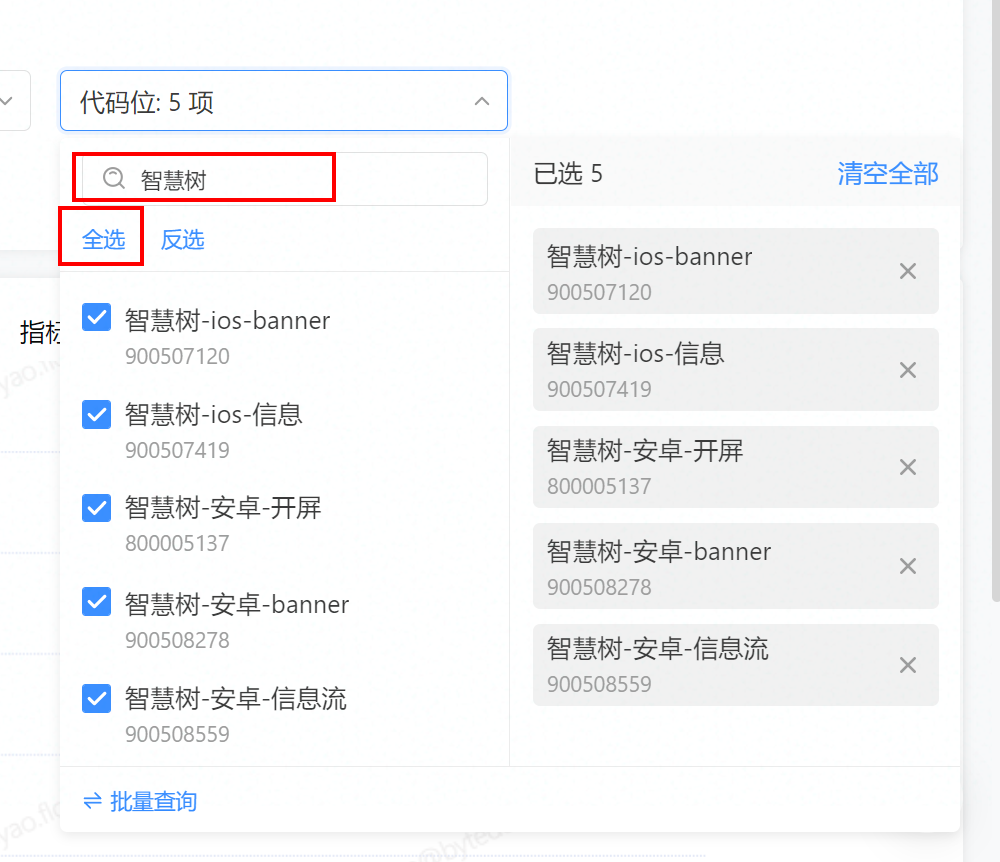Uncheck 智慧树-安卓-开屏 checkbox
This screenshot has height=862, width=1000.
(96, 508)
